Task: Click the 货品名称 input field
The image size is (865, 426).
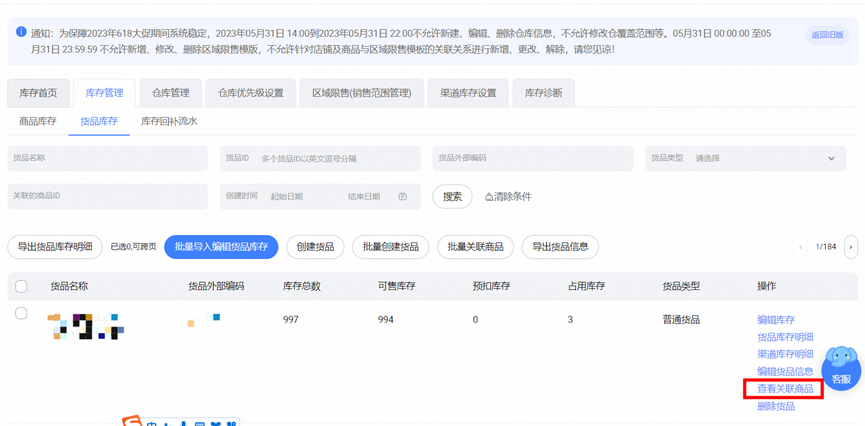Action: pyautogui.click(x=107, y=158)
